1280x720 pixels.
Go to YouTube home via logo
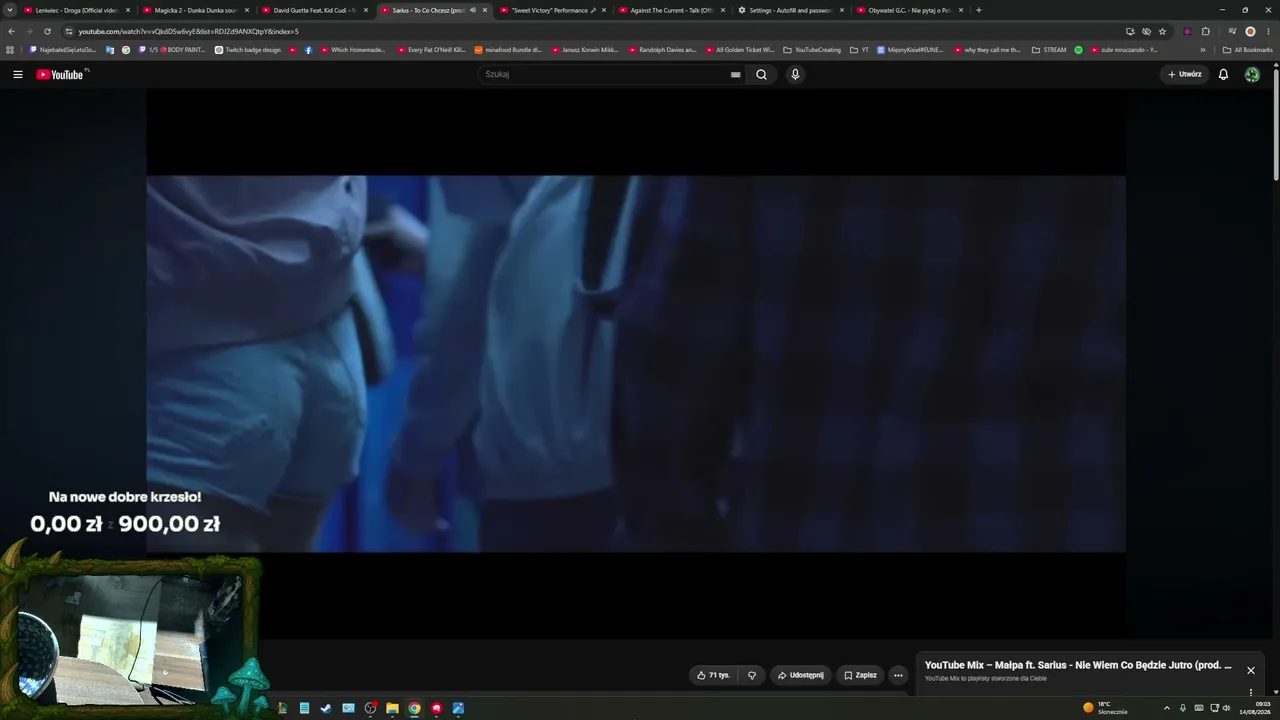point(62,74)
